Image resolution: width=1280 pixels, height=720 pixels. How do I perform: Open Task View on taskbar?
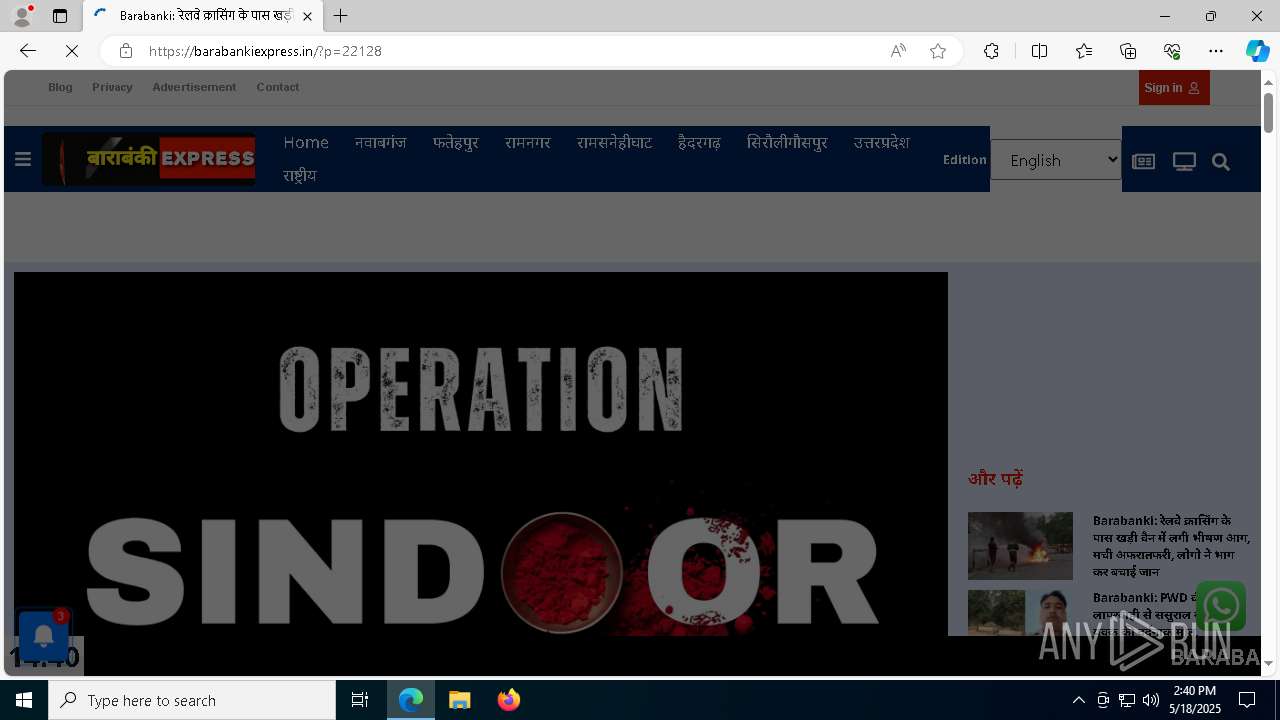[360, 700]
